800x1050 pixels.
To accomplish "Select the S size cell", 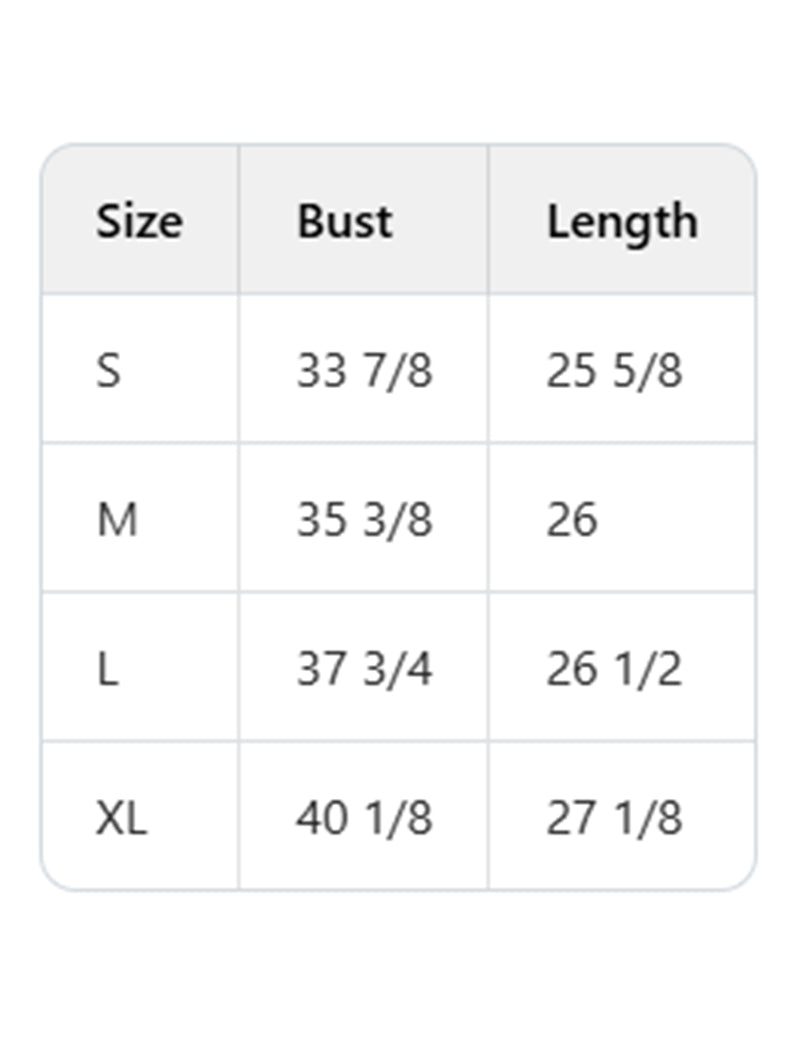I will pos(108,371).
